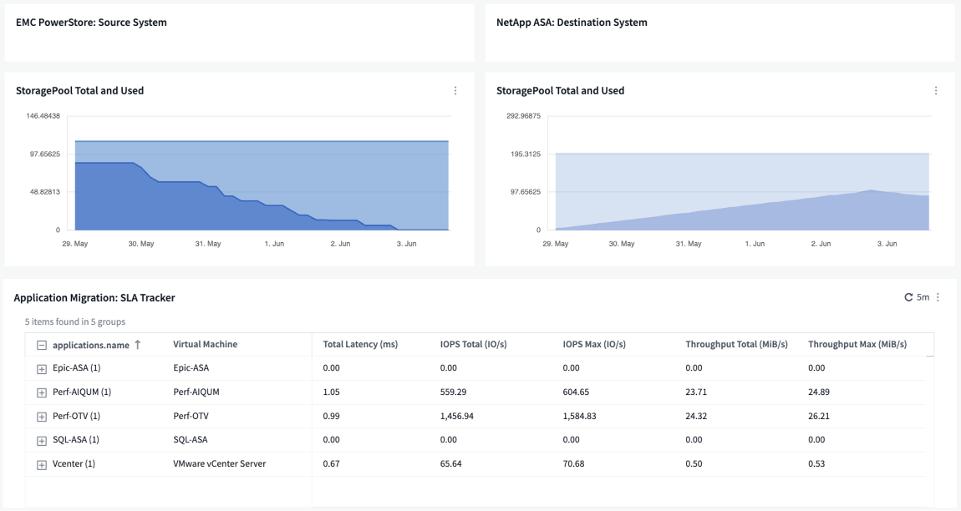The height and width of the screenshot is (511, 961).
Task: Expand the Epic-ASA group row
Action: click(x=42, y=369)
